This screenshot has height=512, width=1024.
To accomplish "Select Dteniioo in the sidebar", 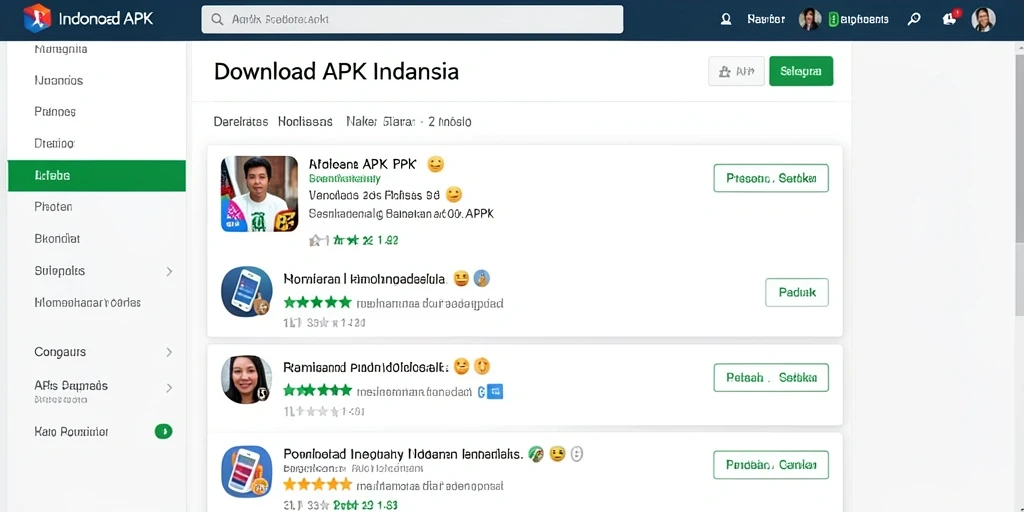I will pos(54,143).
